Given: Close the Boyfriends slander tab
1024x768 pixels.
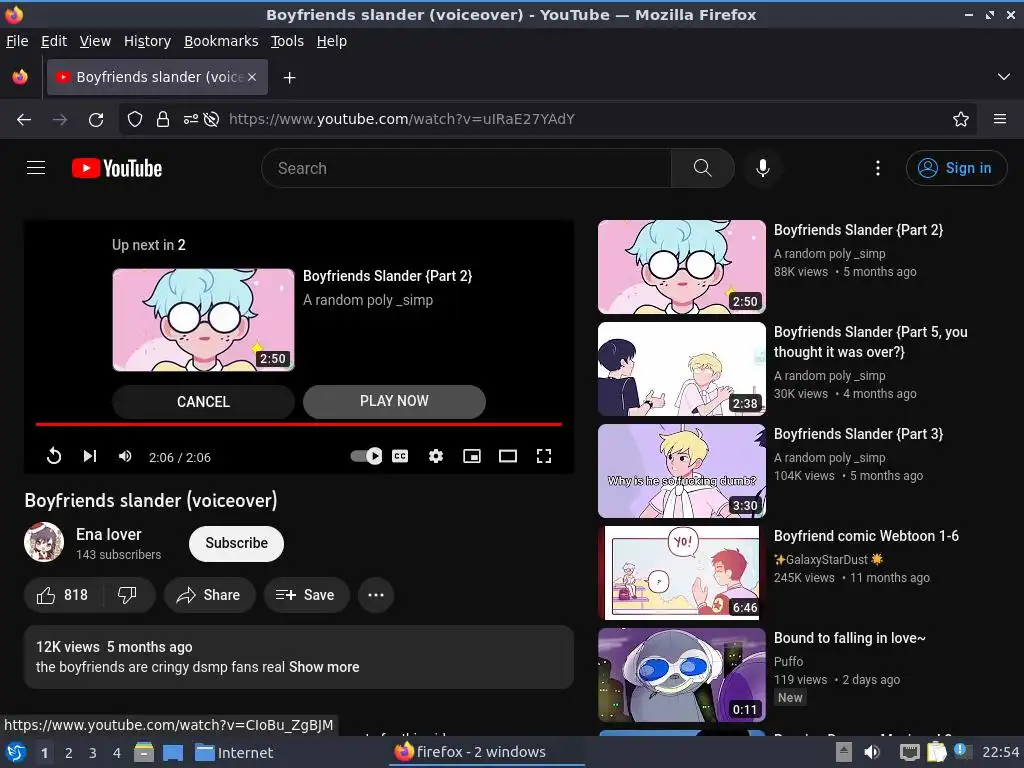Looking at the screenshot, I should coord(252,77).
